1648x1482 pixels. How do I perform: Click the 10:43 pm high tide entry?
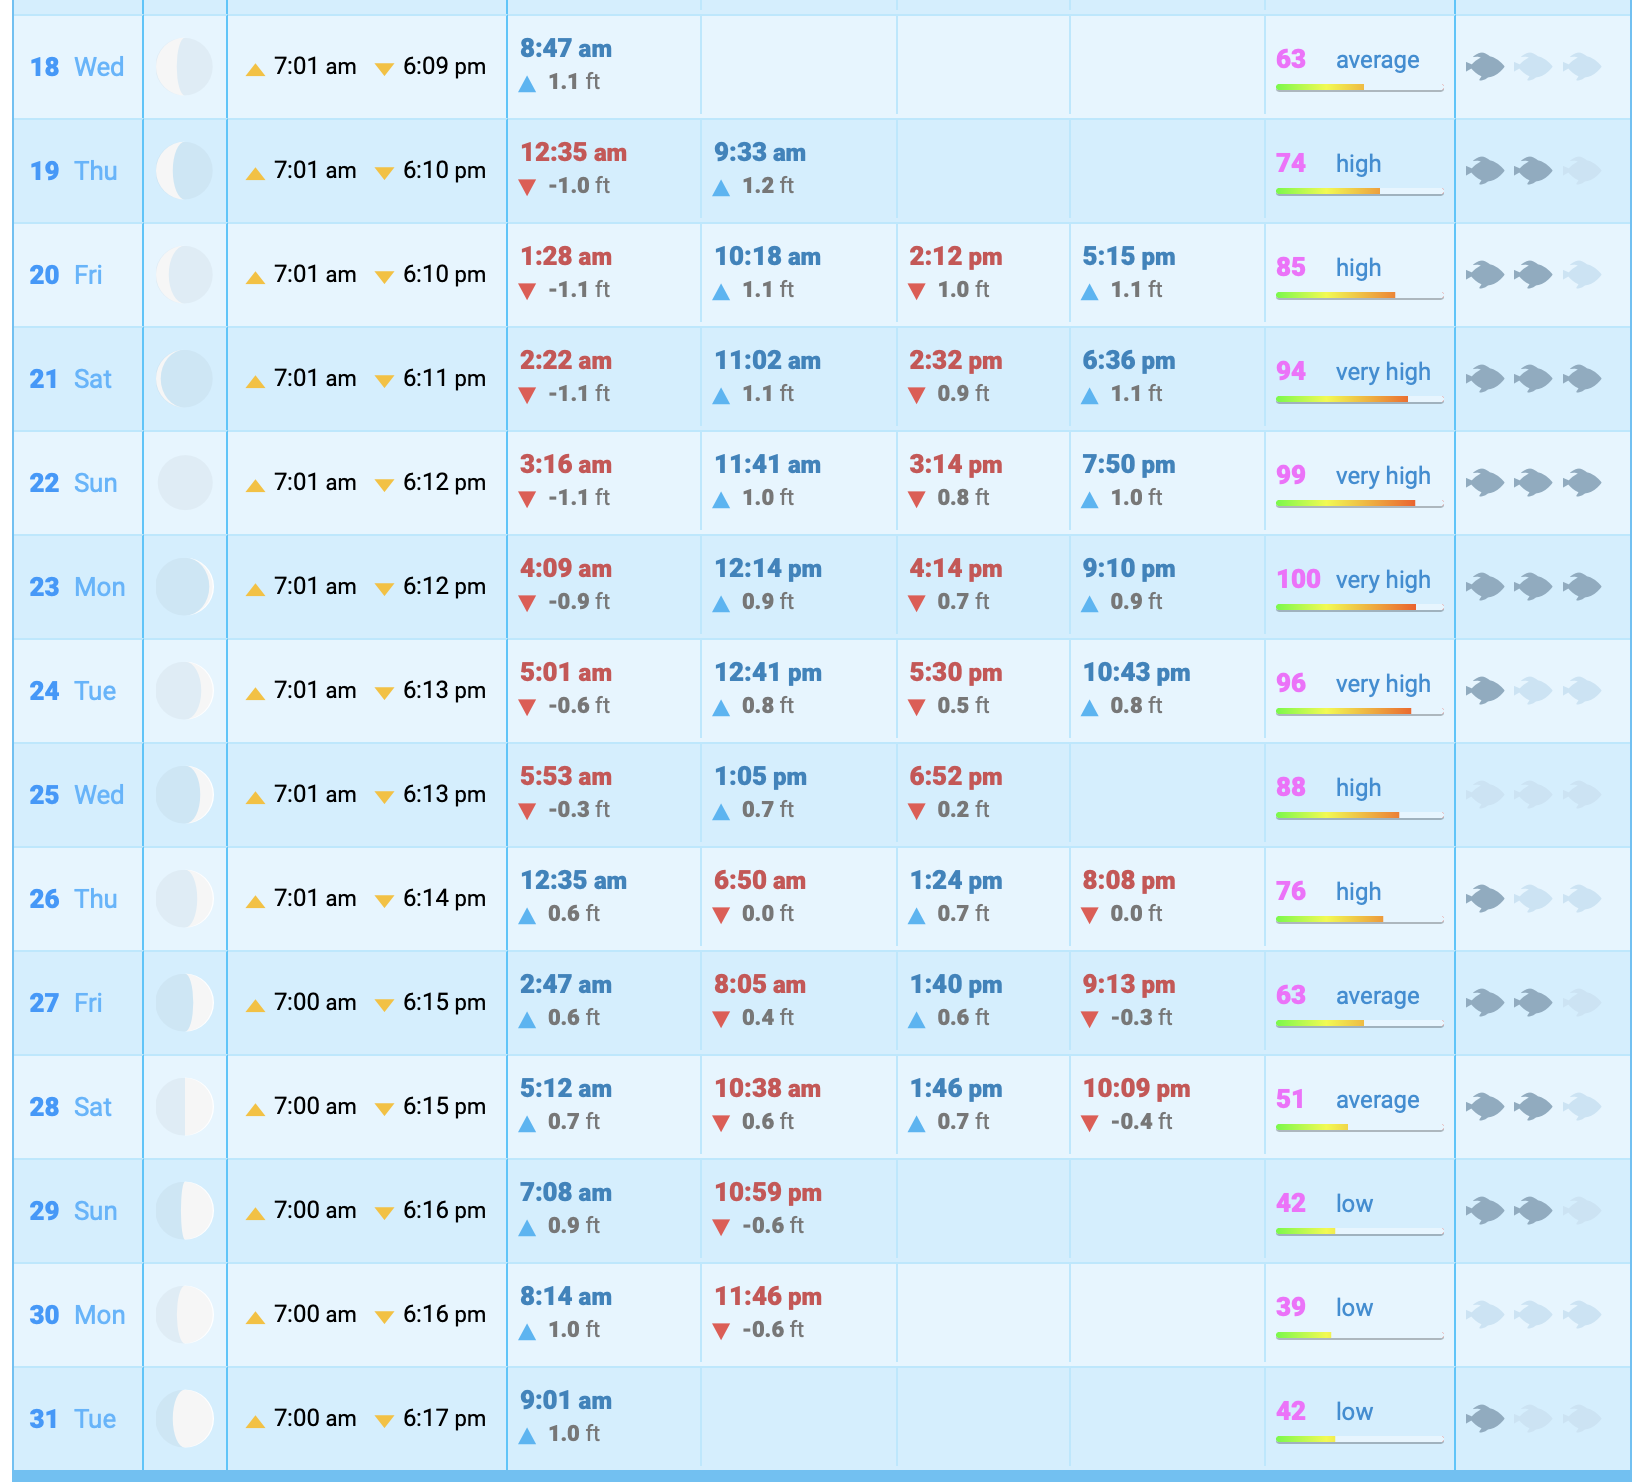click(x=1136, y=673)
